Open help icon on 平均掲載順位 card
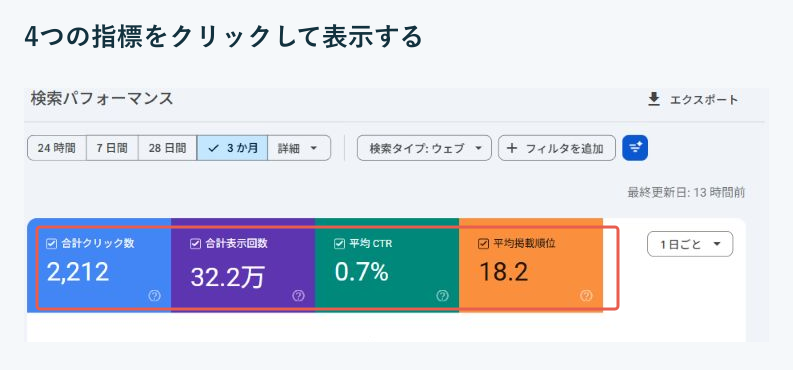The height and width of the screenshot is (370, 793). click(x=586, y=296)
